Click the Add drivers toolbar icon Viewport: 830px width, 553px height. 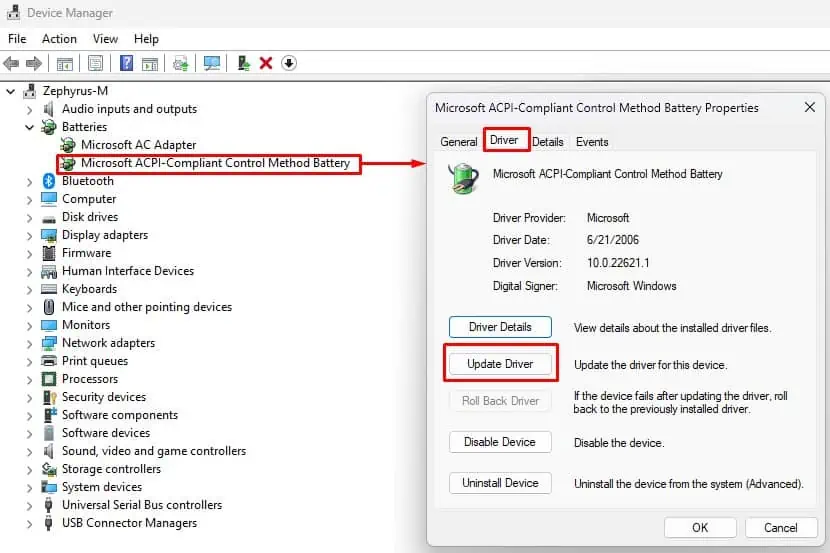243,63
